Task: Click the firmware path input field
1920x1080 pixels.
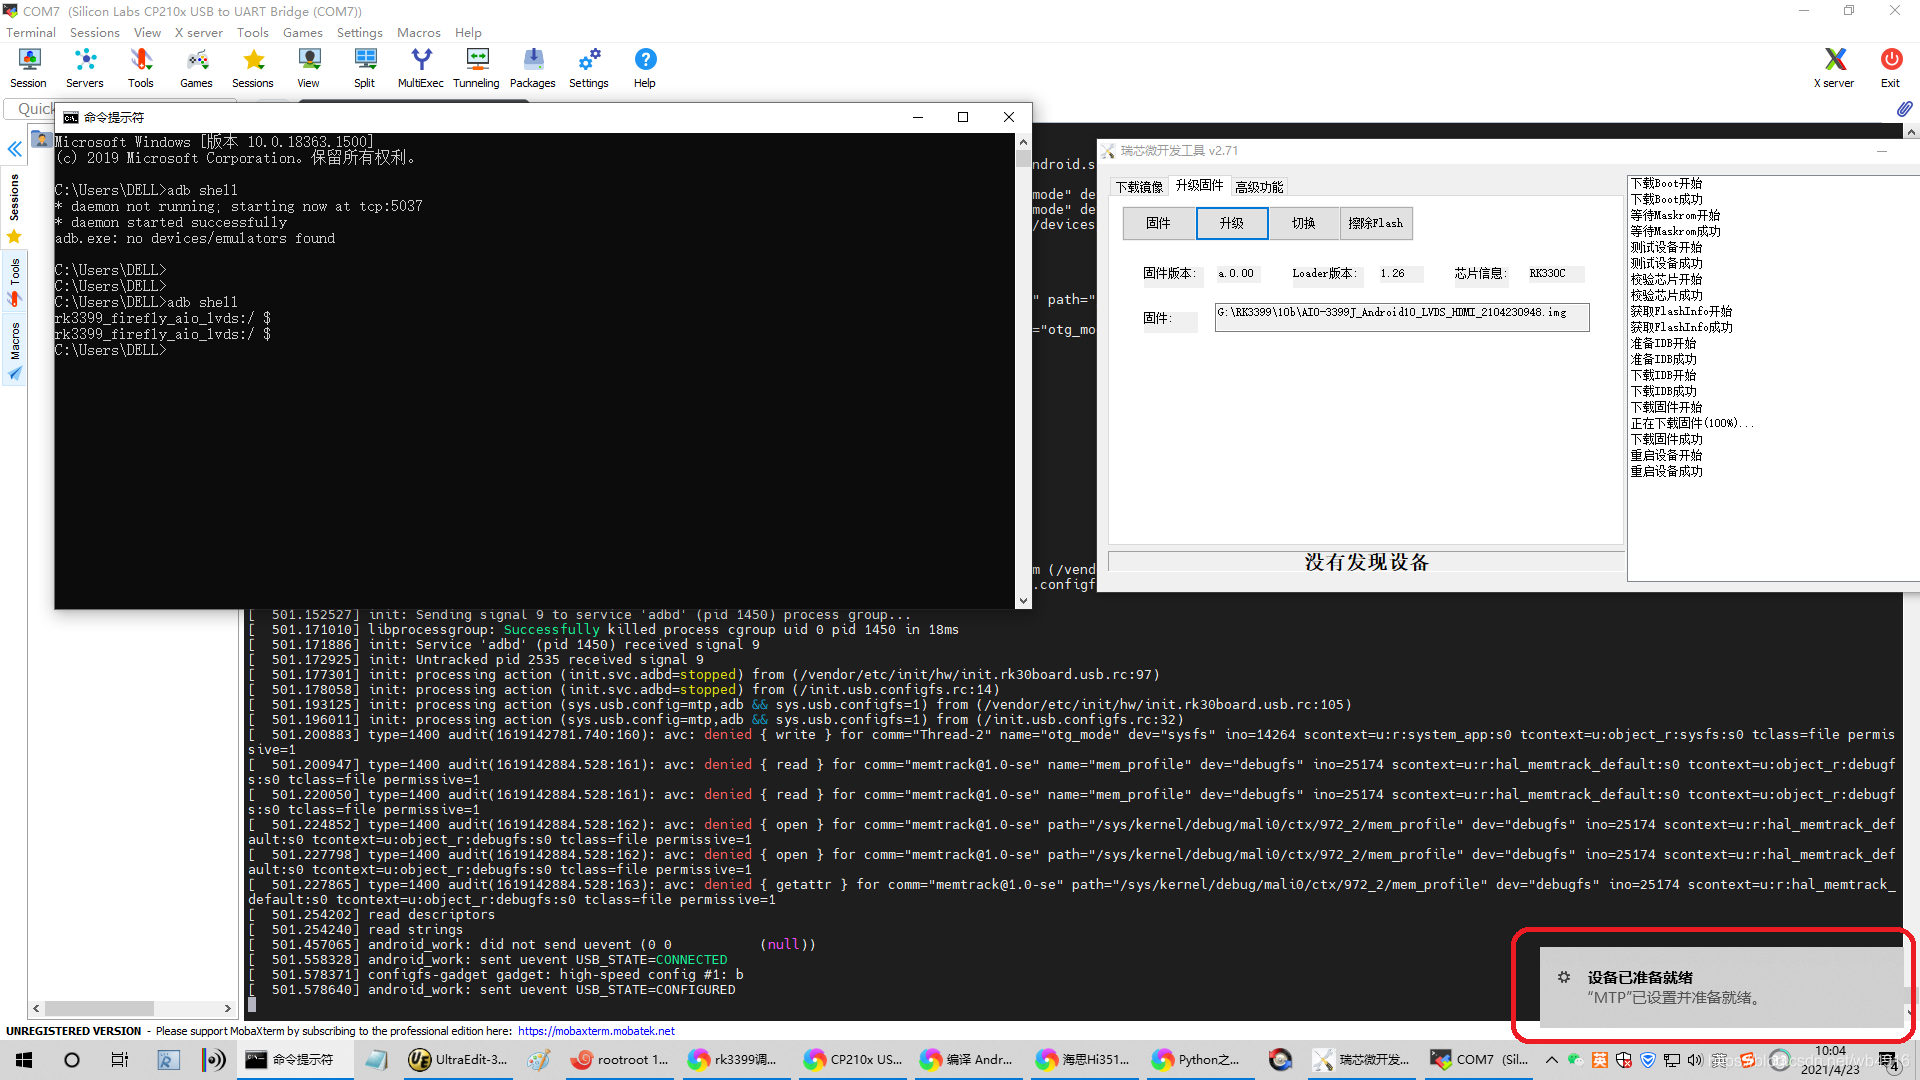Action: [1401, 317]
